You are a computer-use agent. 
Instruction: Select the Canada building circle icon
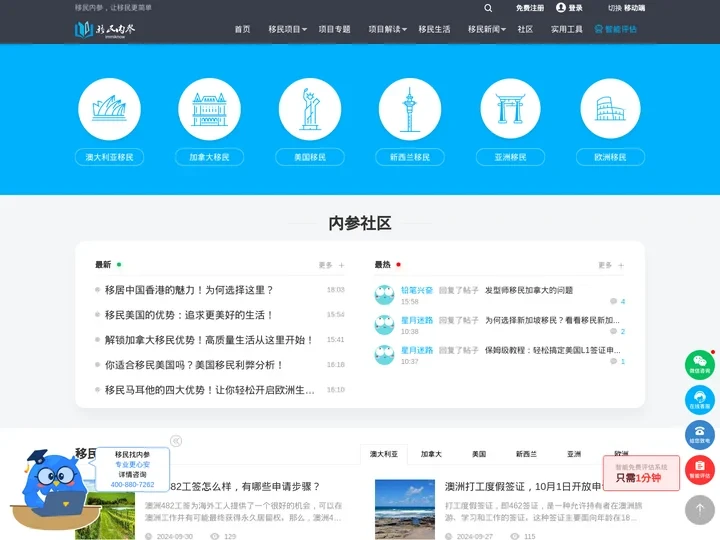(209, 109)
